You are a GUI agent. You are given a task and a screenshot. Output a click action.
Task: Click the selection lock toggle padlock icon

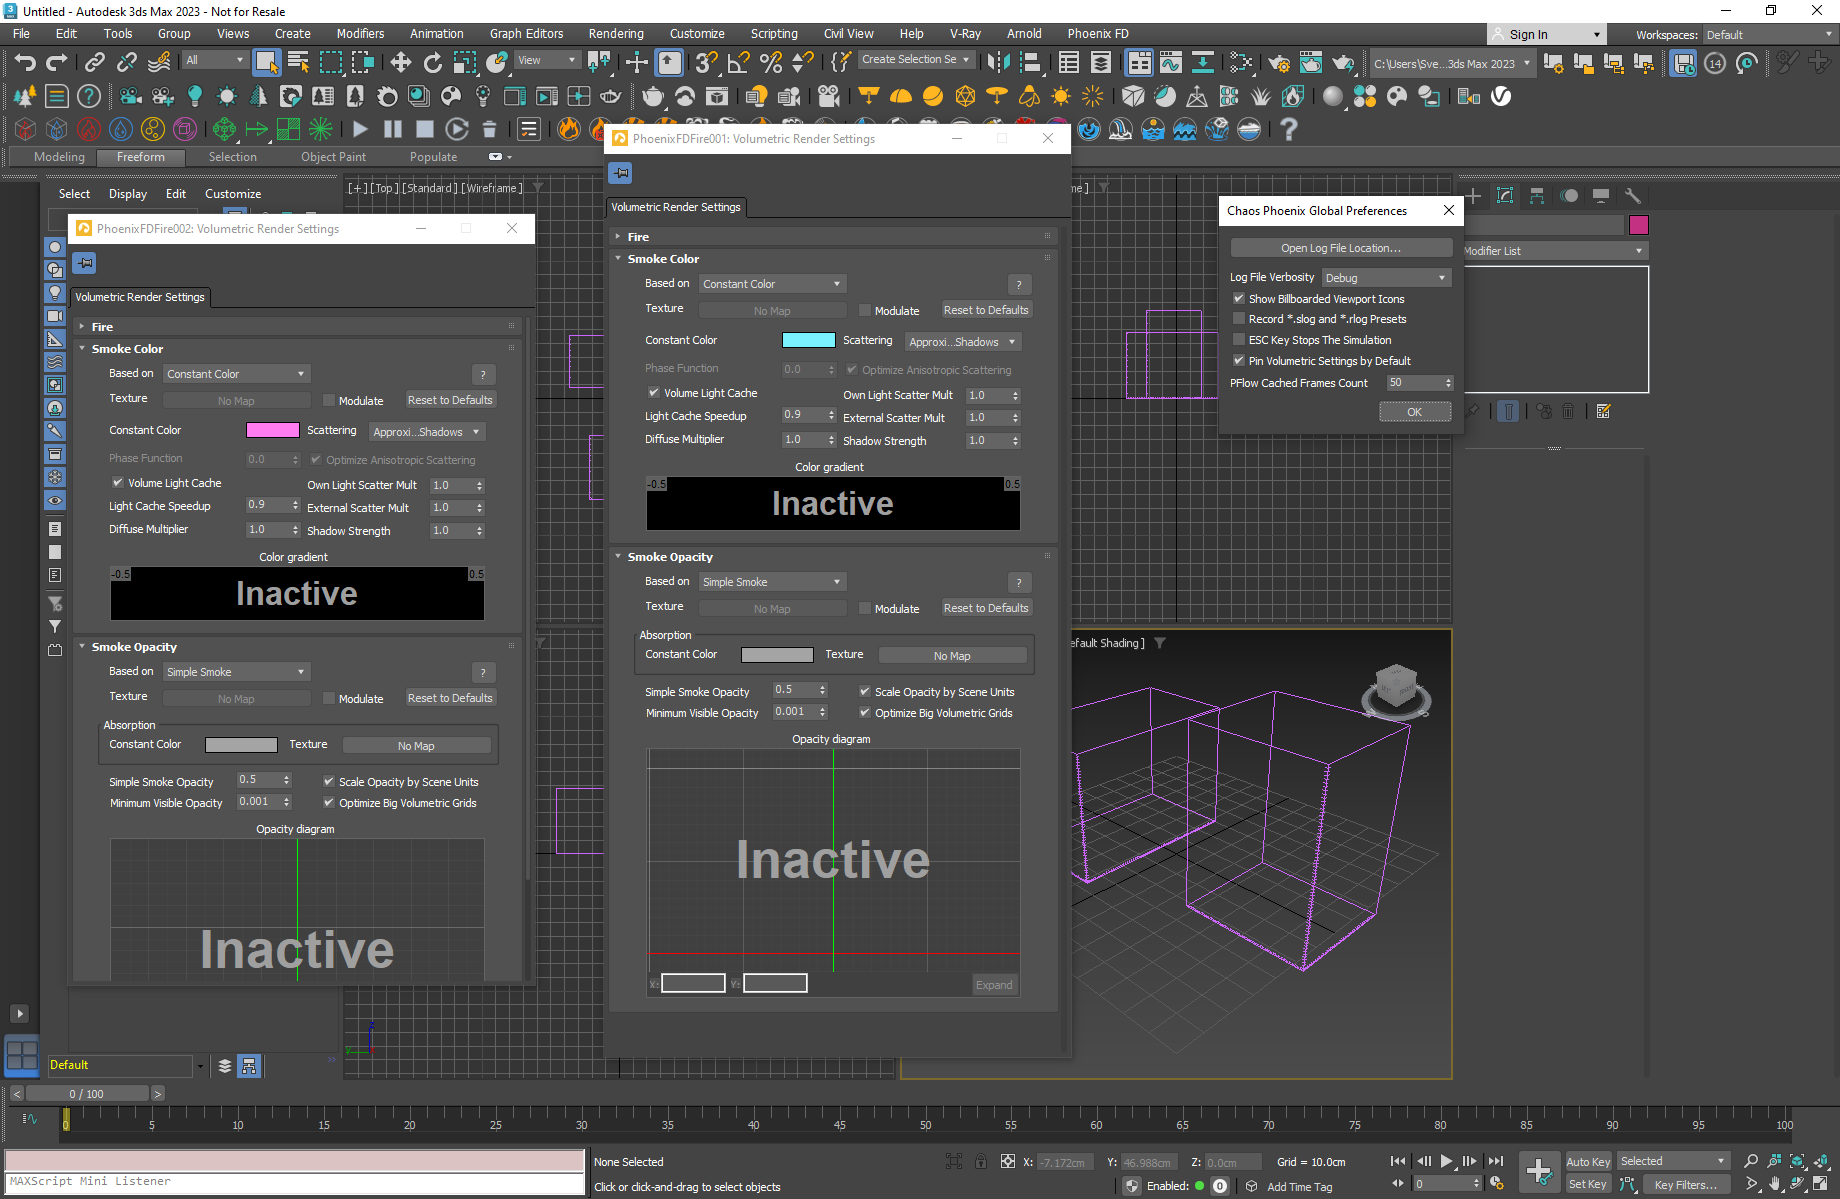pos(981,1162)
